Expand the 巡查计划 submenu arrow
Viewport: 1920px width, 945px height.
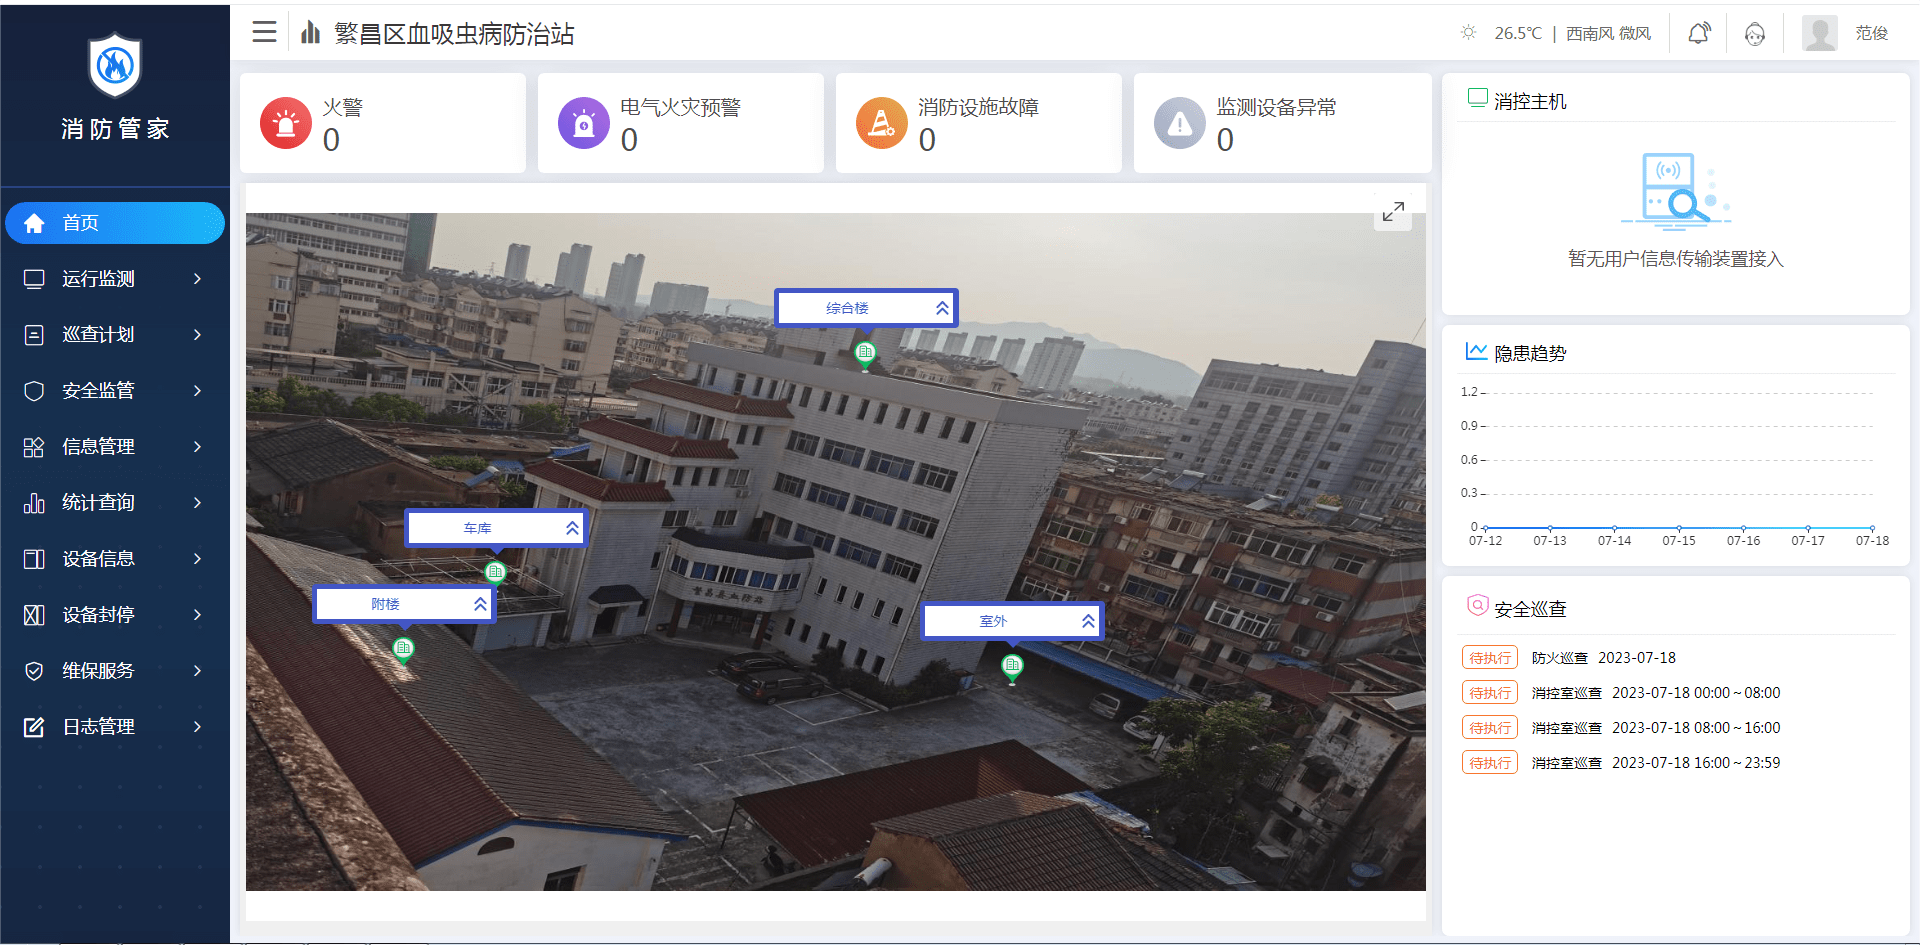pos(198,335)
